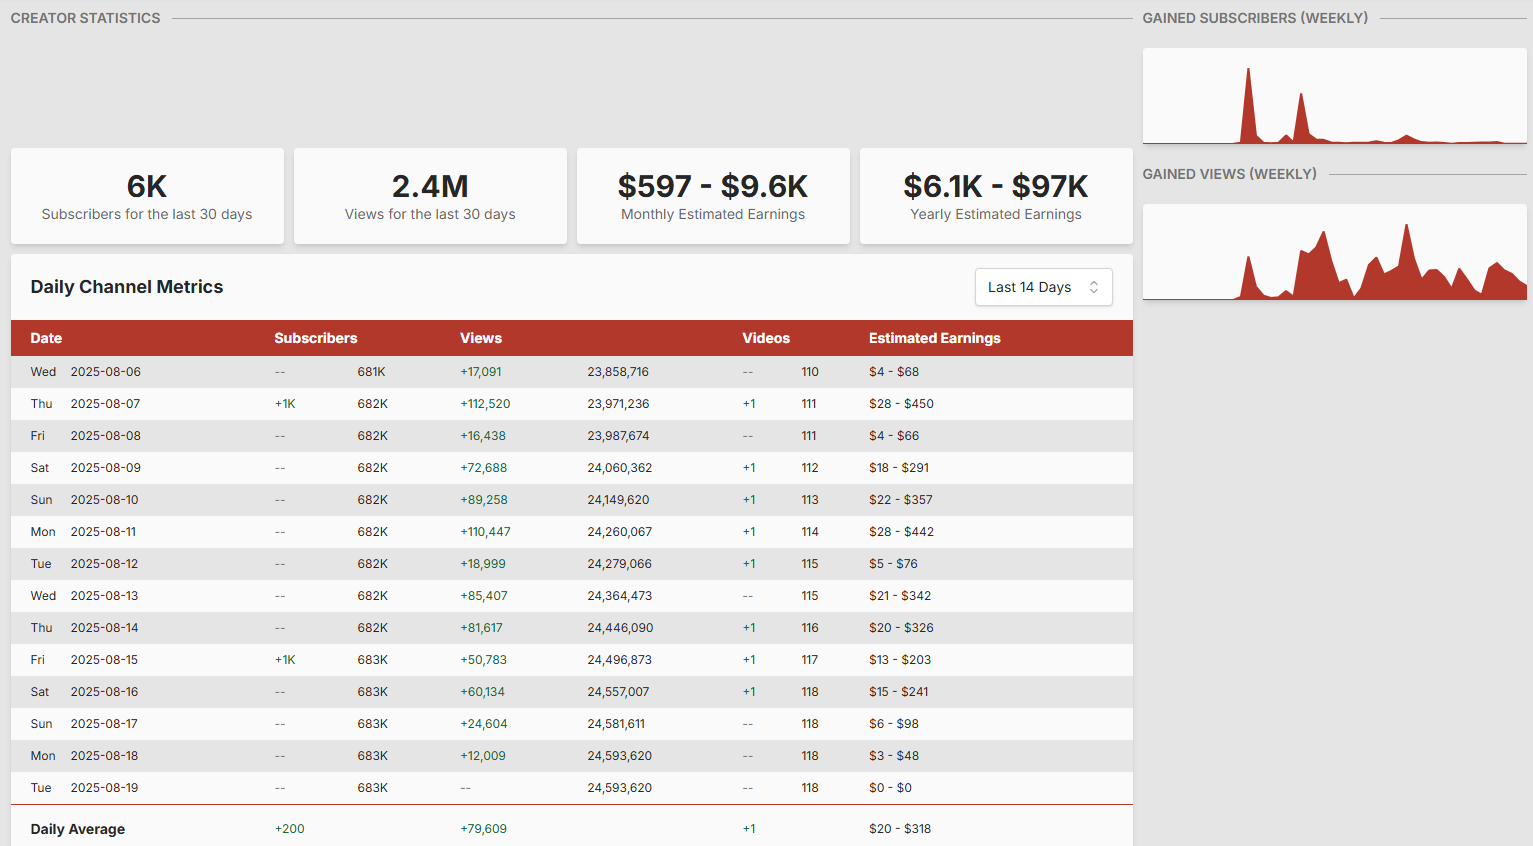Click the Estimated Earnings column header
This screenshot has width=1533, height=846.
click(x=934, y=338)
